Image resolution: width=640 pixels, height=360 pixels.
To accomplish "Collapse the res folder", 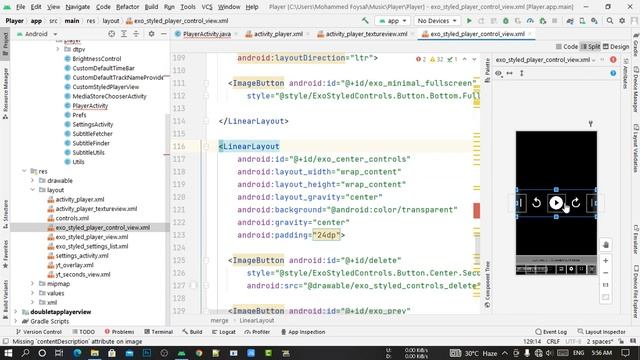I will [24, 171].
